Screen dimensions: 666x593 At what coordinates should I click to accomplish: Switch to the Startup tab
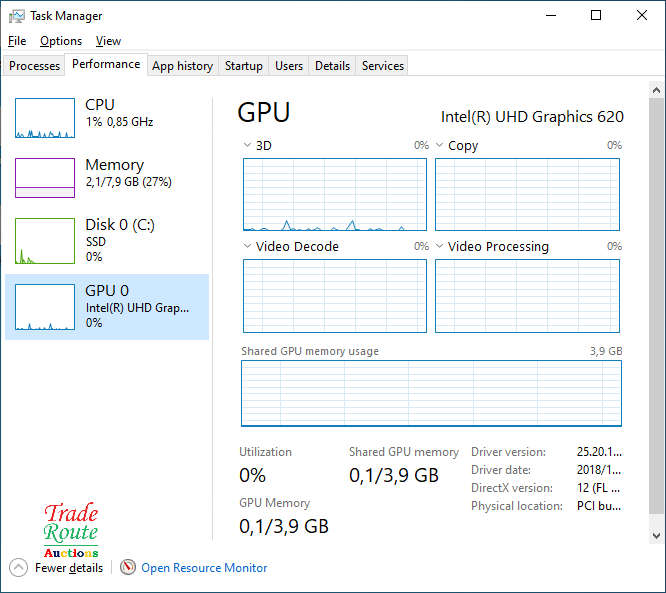[243, 66]
